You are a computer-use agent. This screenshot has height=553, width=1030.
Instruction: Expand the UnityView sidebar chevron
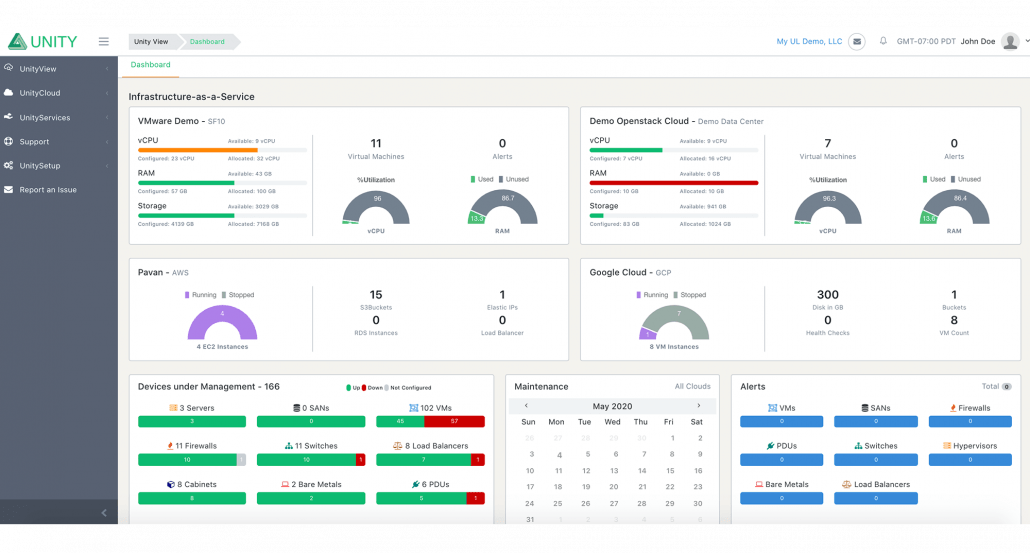point(107,69)
